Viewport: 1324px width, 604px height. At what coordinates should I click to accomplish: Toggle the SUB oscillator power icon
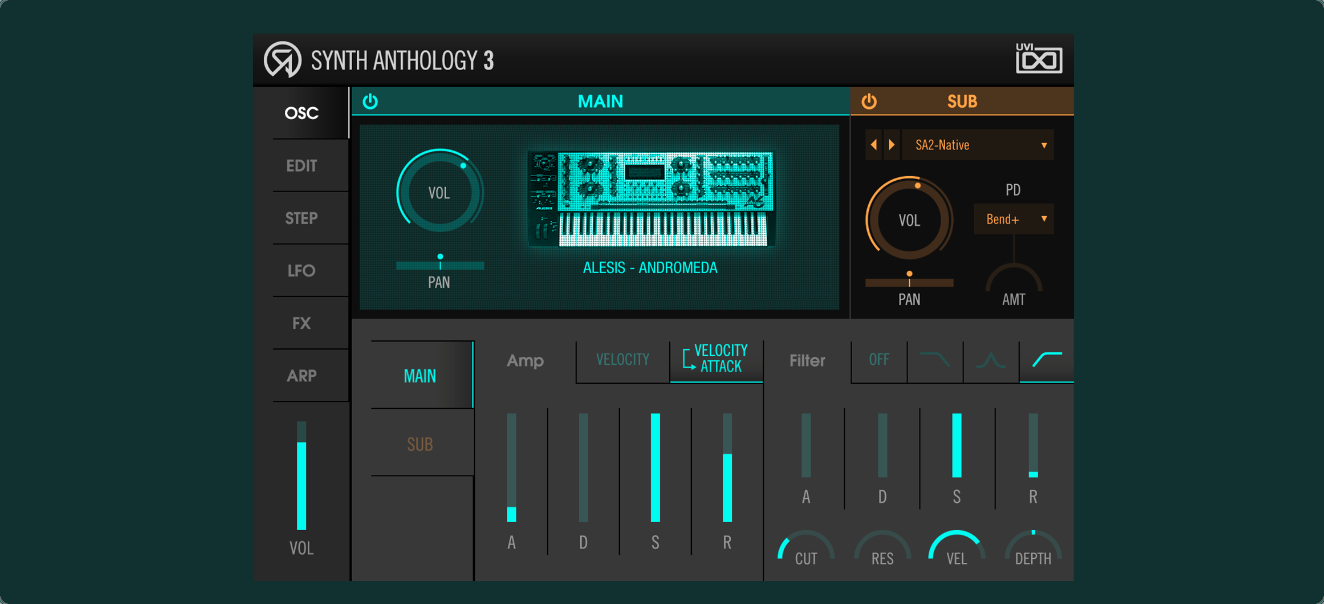pos(869,101)
